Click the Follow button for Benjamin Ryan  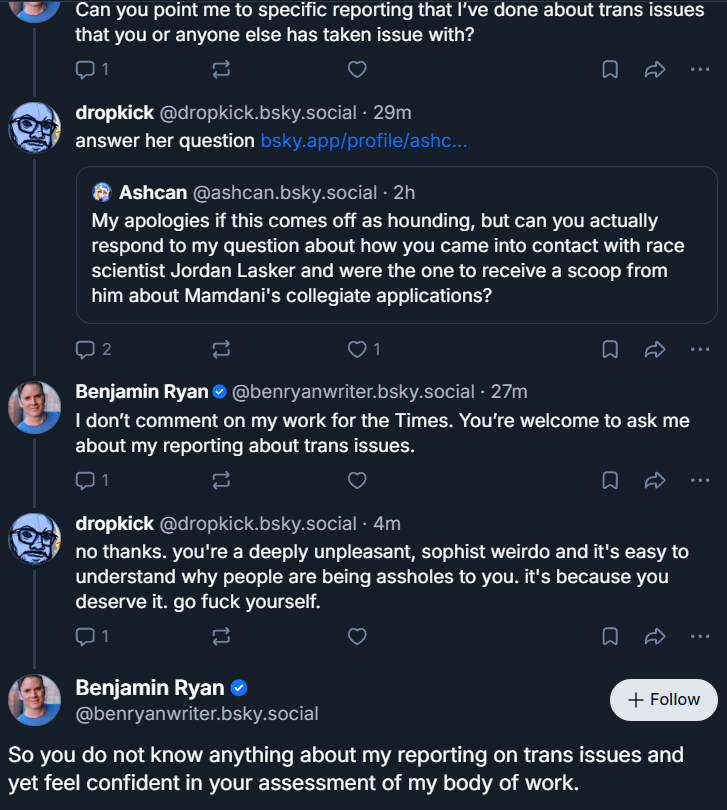click(664, 700)
